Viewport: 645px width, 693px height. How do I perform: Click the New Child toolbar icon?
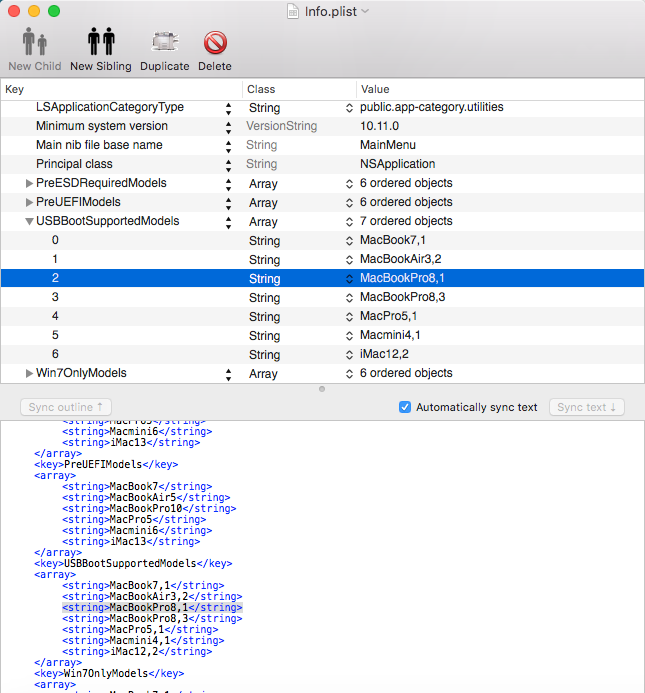pyautogui.click(x=34, y=42)
